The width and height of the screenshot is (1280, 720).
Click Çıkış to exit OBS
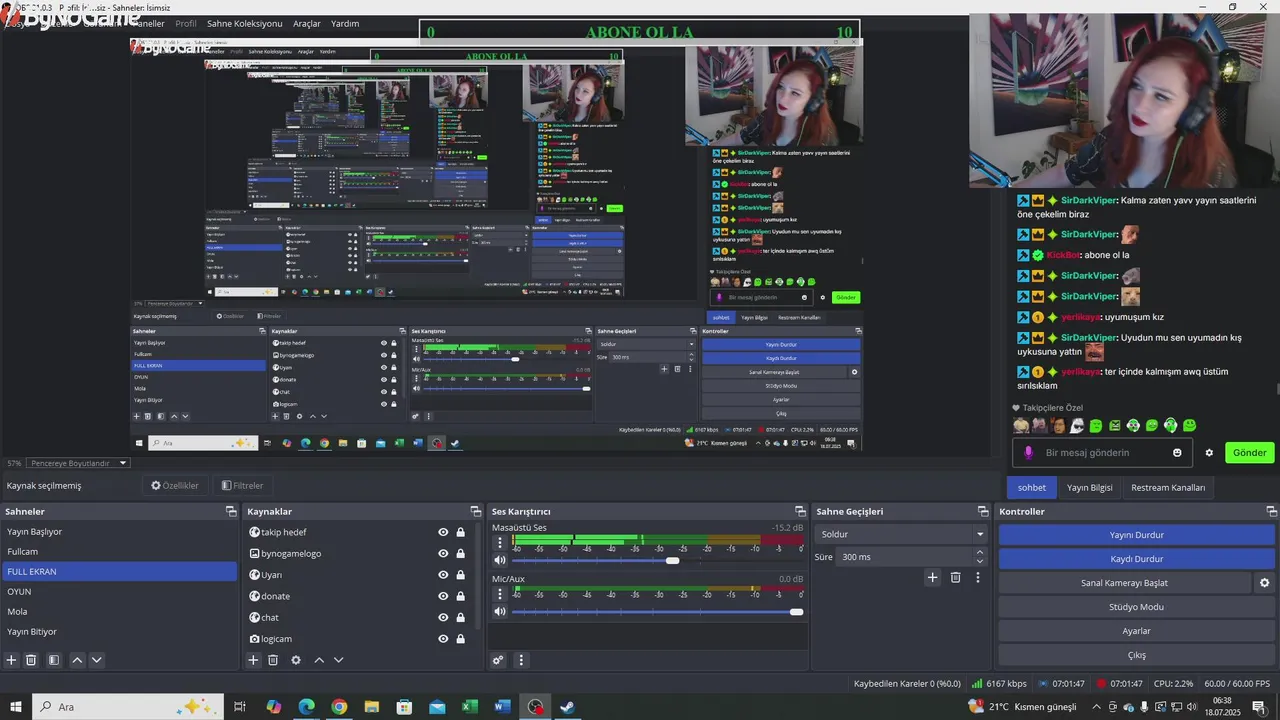[1136, 655]
